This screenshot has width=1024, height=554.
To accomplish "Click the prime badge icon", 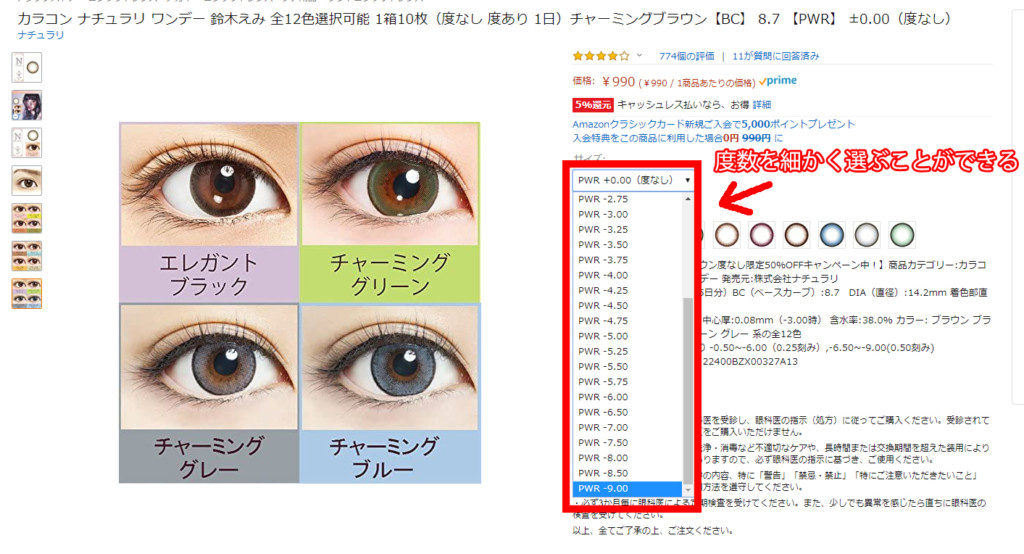I will click(x=778, y=81).
